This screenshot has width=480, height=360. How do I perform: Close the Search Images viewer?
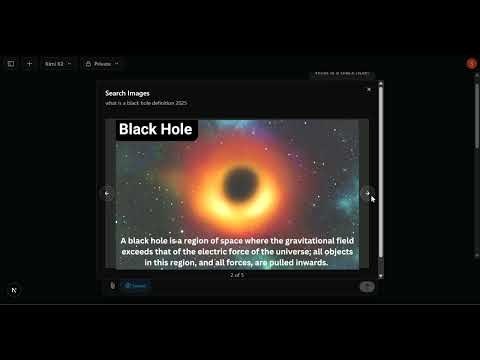point(369,90)
